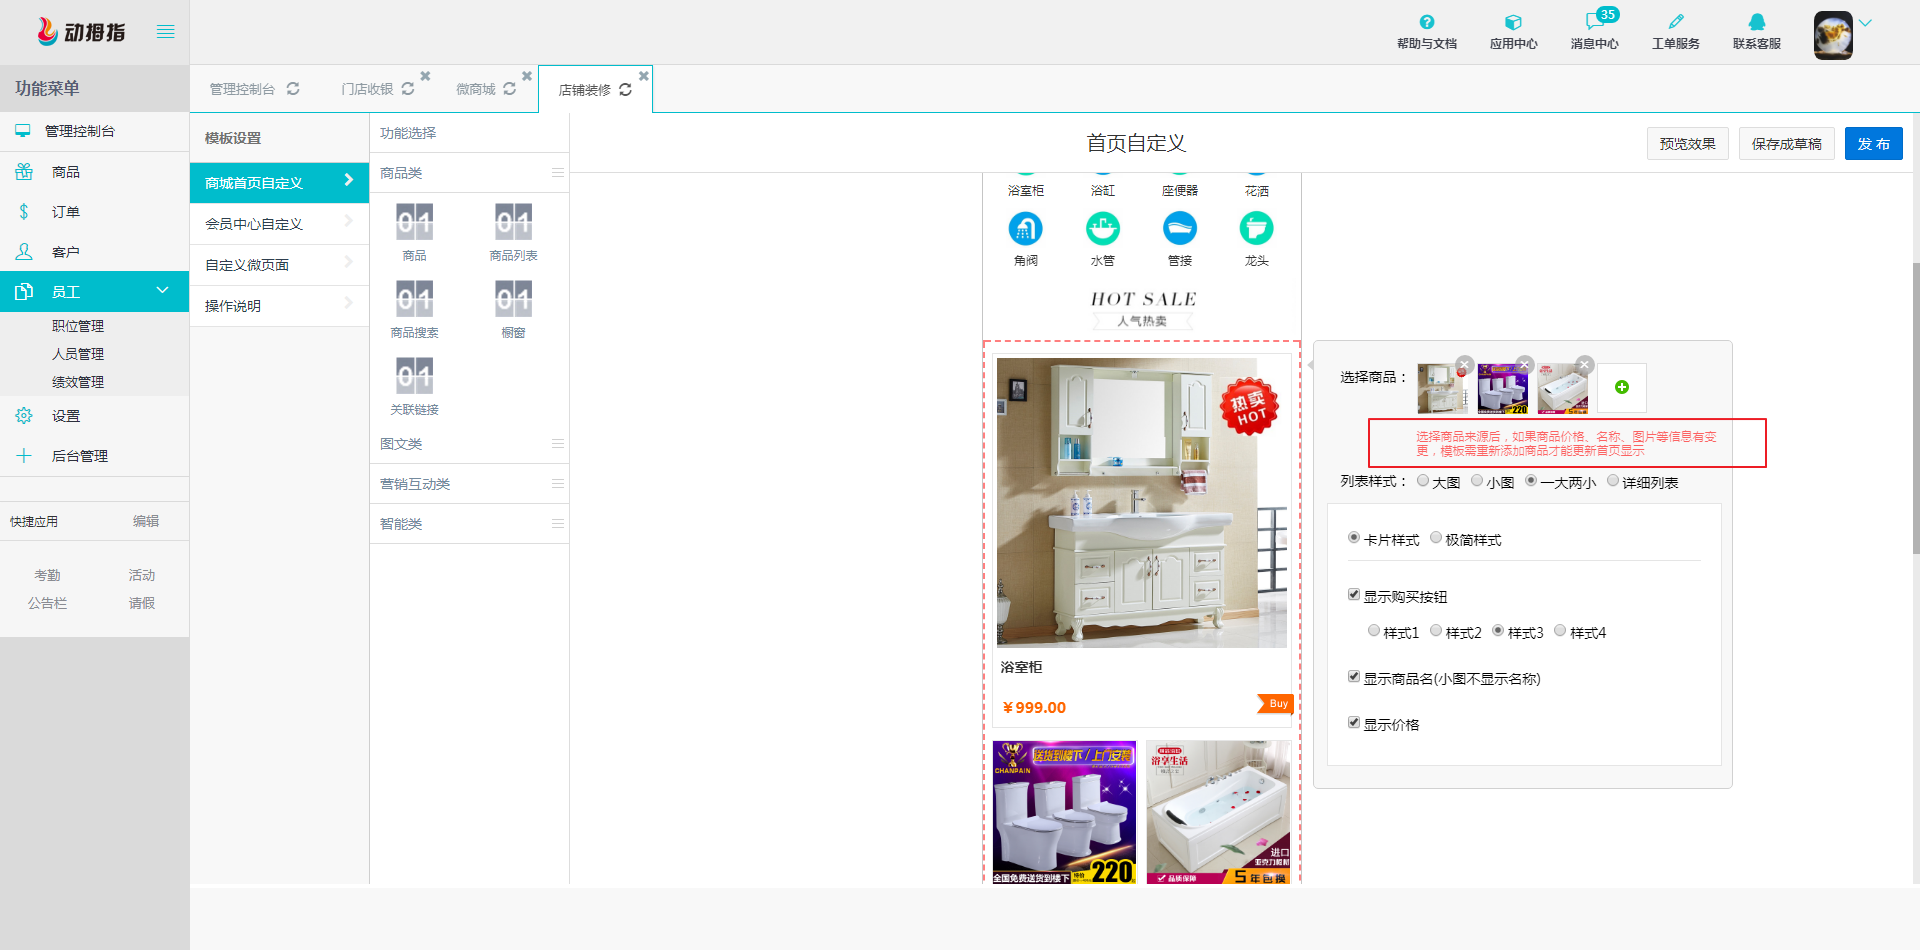Click 角阀 category icon in preview
Screen dimensions: 1920x950
click(1026, 229)
